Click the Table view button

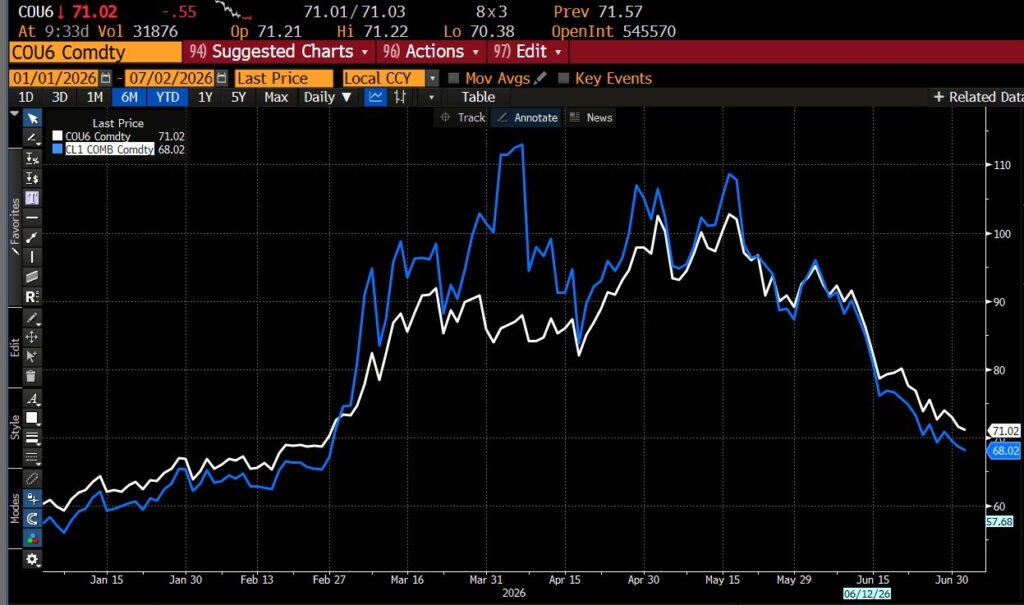(478, 97)
